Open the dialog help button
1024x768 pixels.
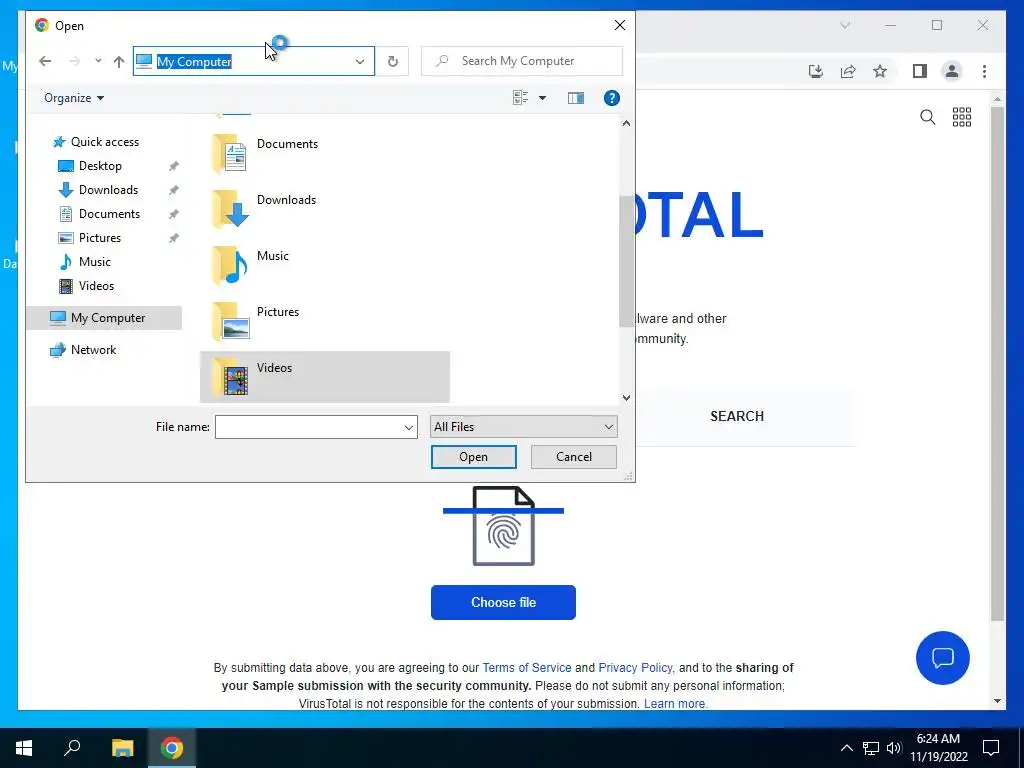(611, 98)
